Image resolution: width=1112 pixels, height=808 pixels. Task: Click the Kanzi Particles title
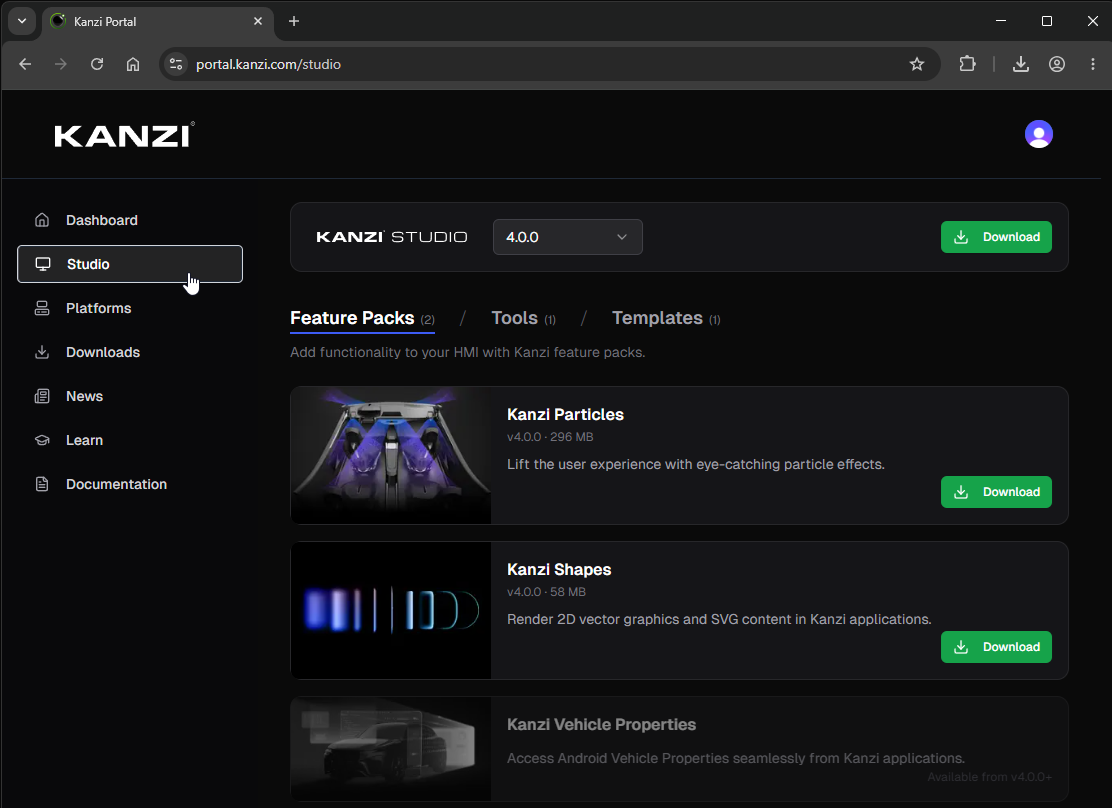coord(565,414)
